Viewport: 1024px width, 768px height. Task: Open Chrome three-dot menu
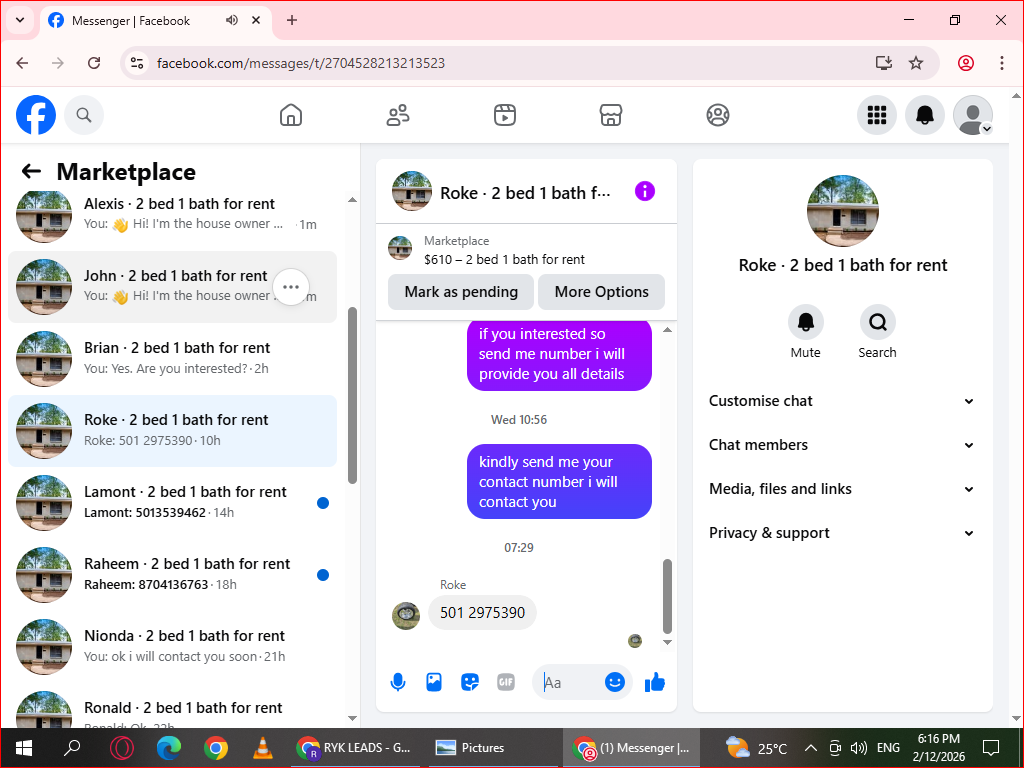click(1002, 63)
